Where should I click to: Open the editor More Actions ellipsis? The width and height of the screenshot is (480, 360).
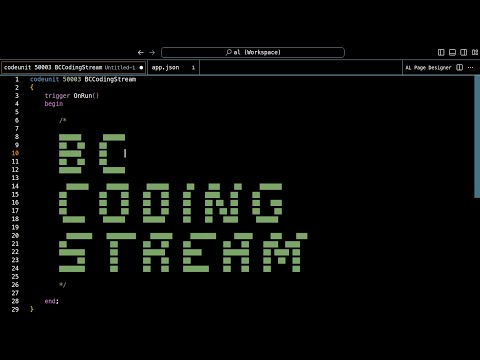pyautogui.click(x=470, y=68)
